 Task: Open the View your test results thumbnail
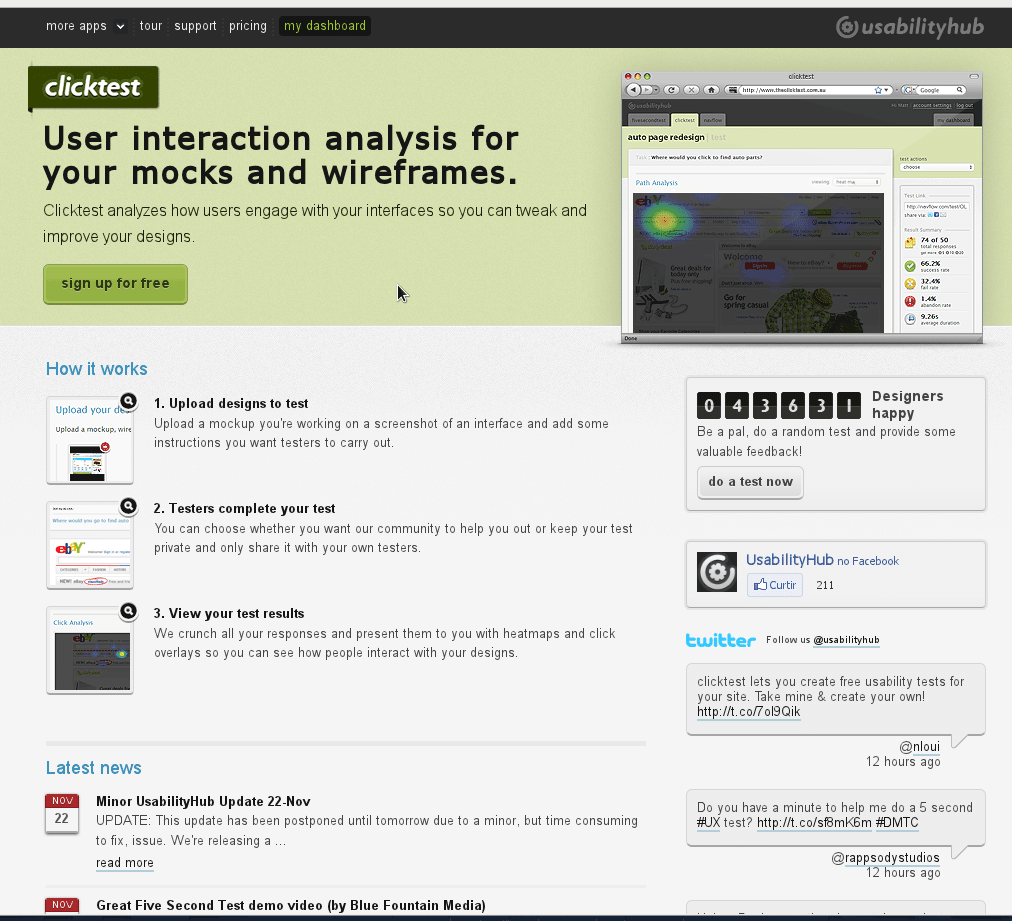tap(90, 650)
